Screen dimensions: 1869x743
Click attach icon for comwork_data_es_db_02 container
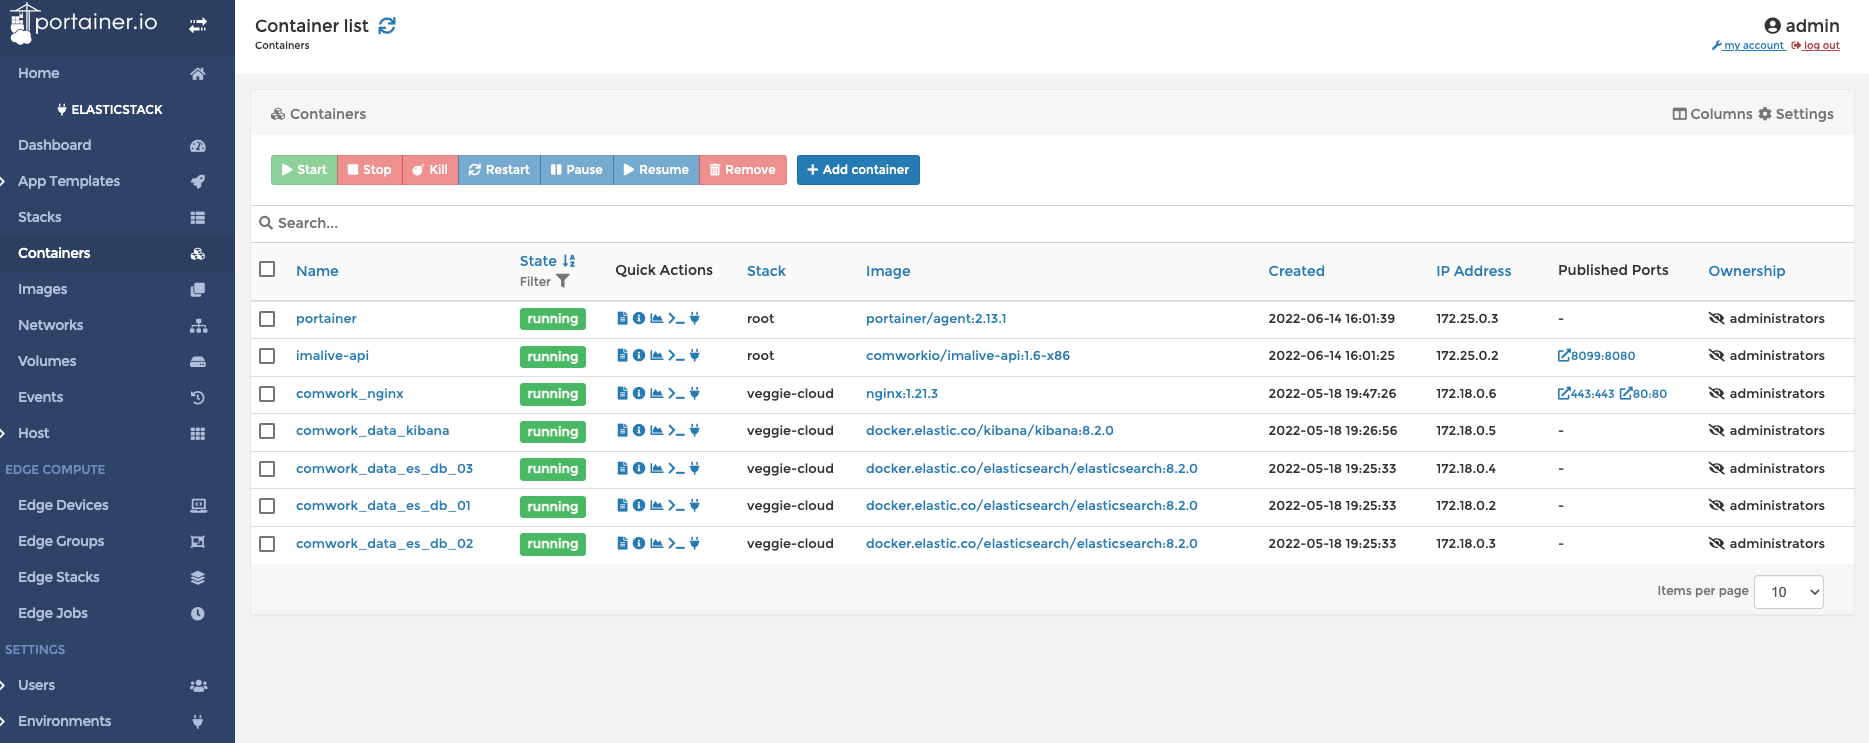pos(694,544)
